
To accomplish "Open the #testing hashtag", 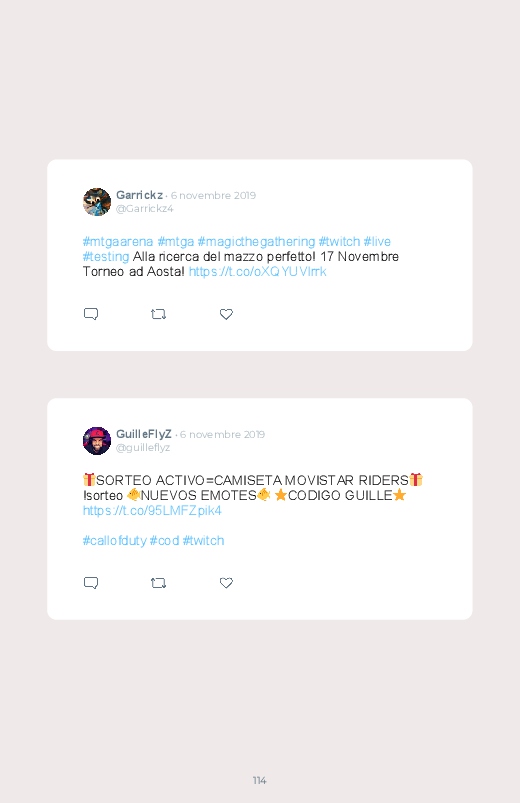I will click(x=106, y=257).
